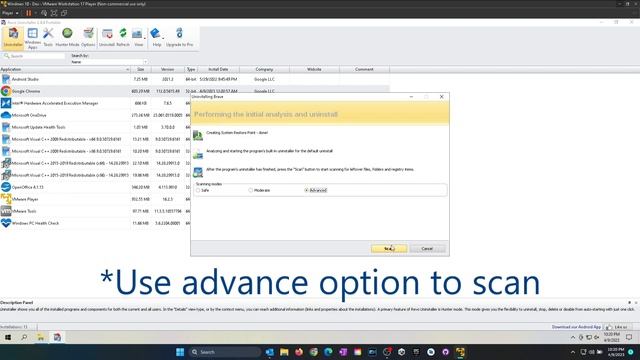640x360 pixels.
Task: Open the guest taskbar search icon
Action: (x=24, y=337)
